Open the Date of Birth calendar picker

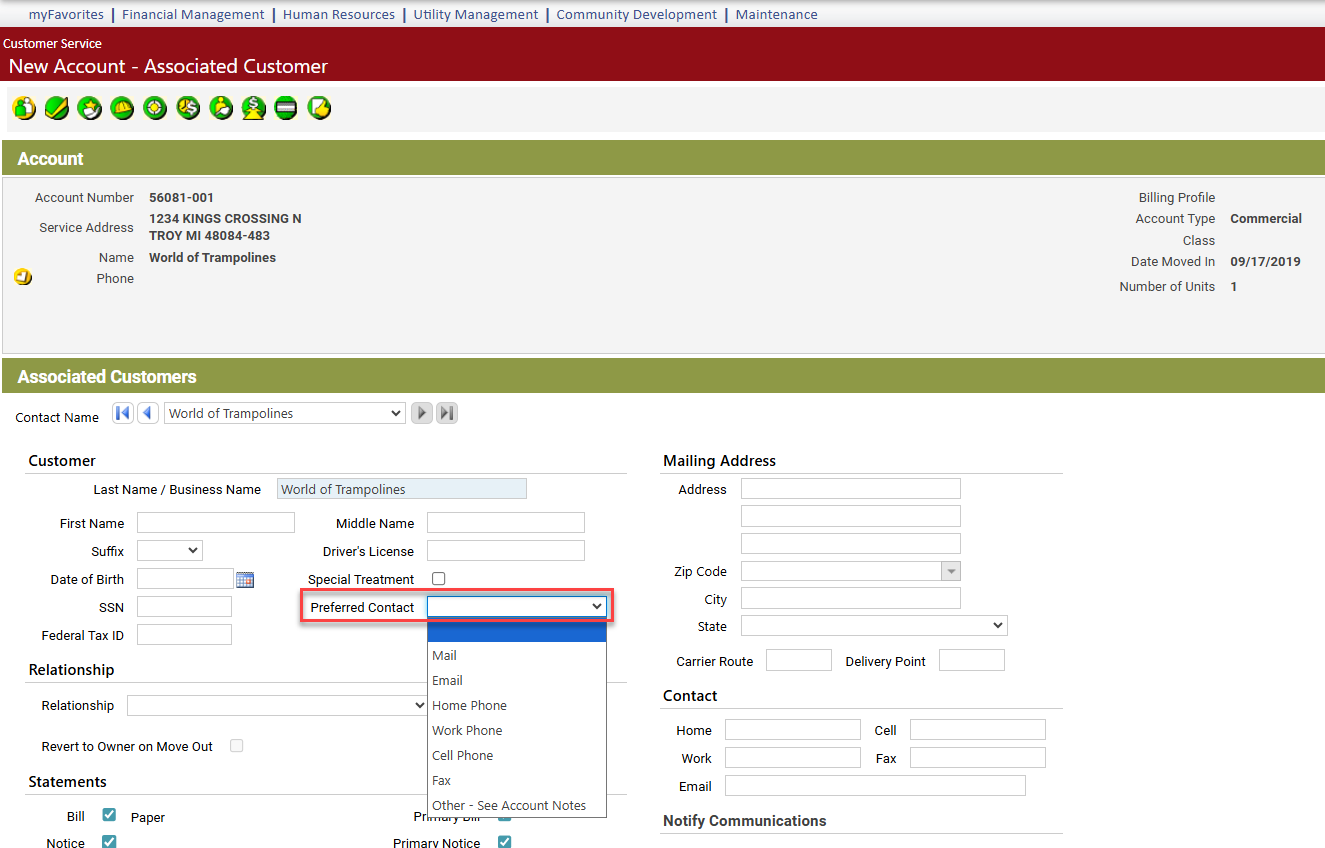coord(245,580)
